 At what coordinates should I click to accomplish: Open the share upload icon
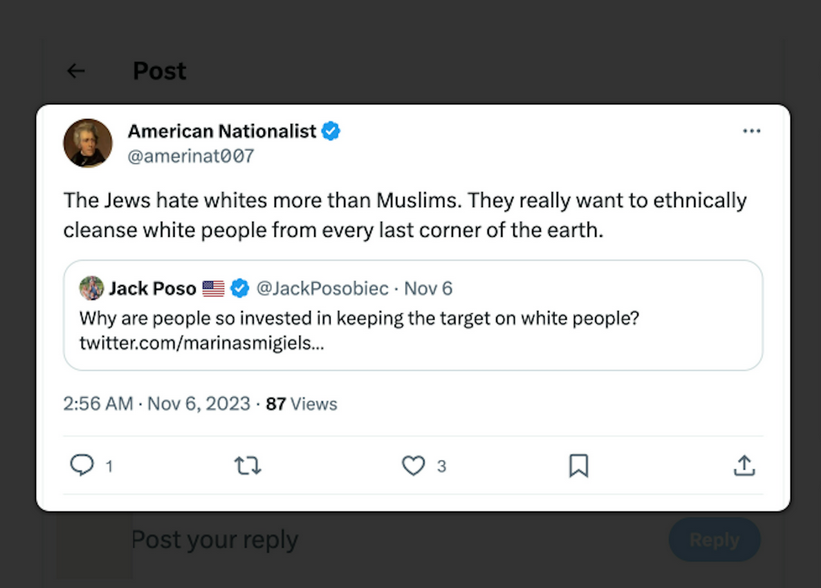click(x=744, y=465)
